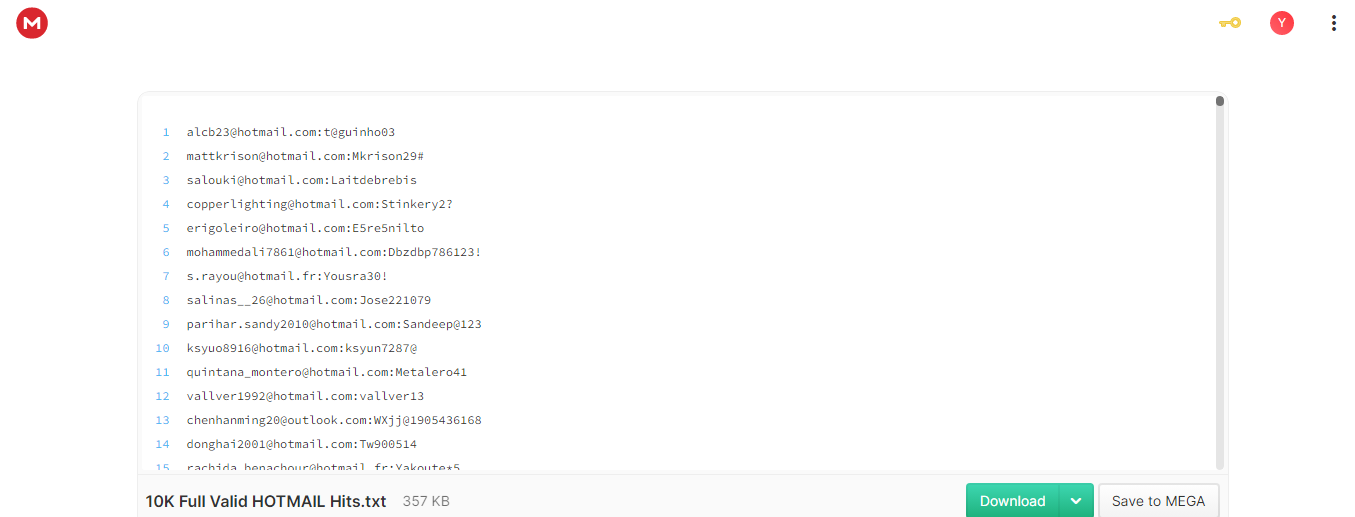This screenshot has width=1355, height=517.
Task: Open the three-dot more options menu
Action: (x=1333, y=23)
